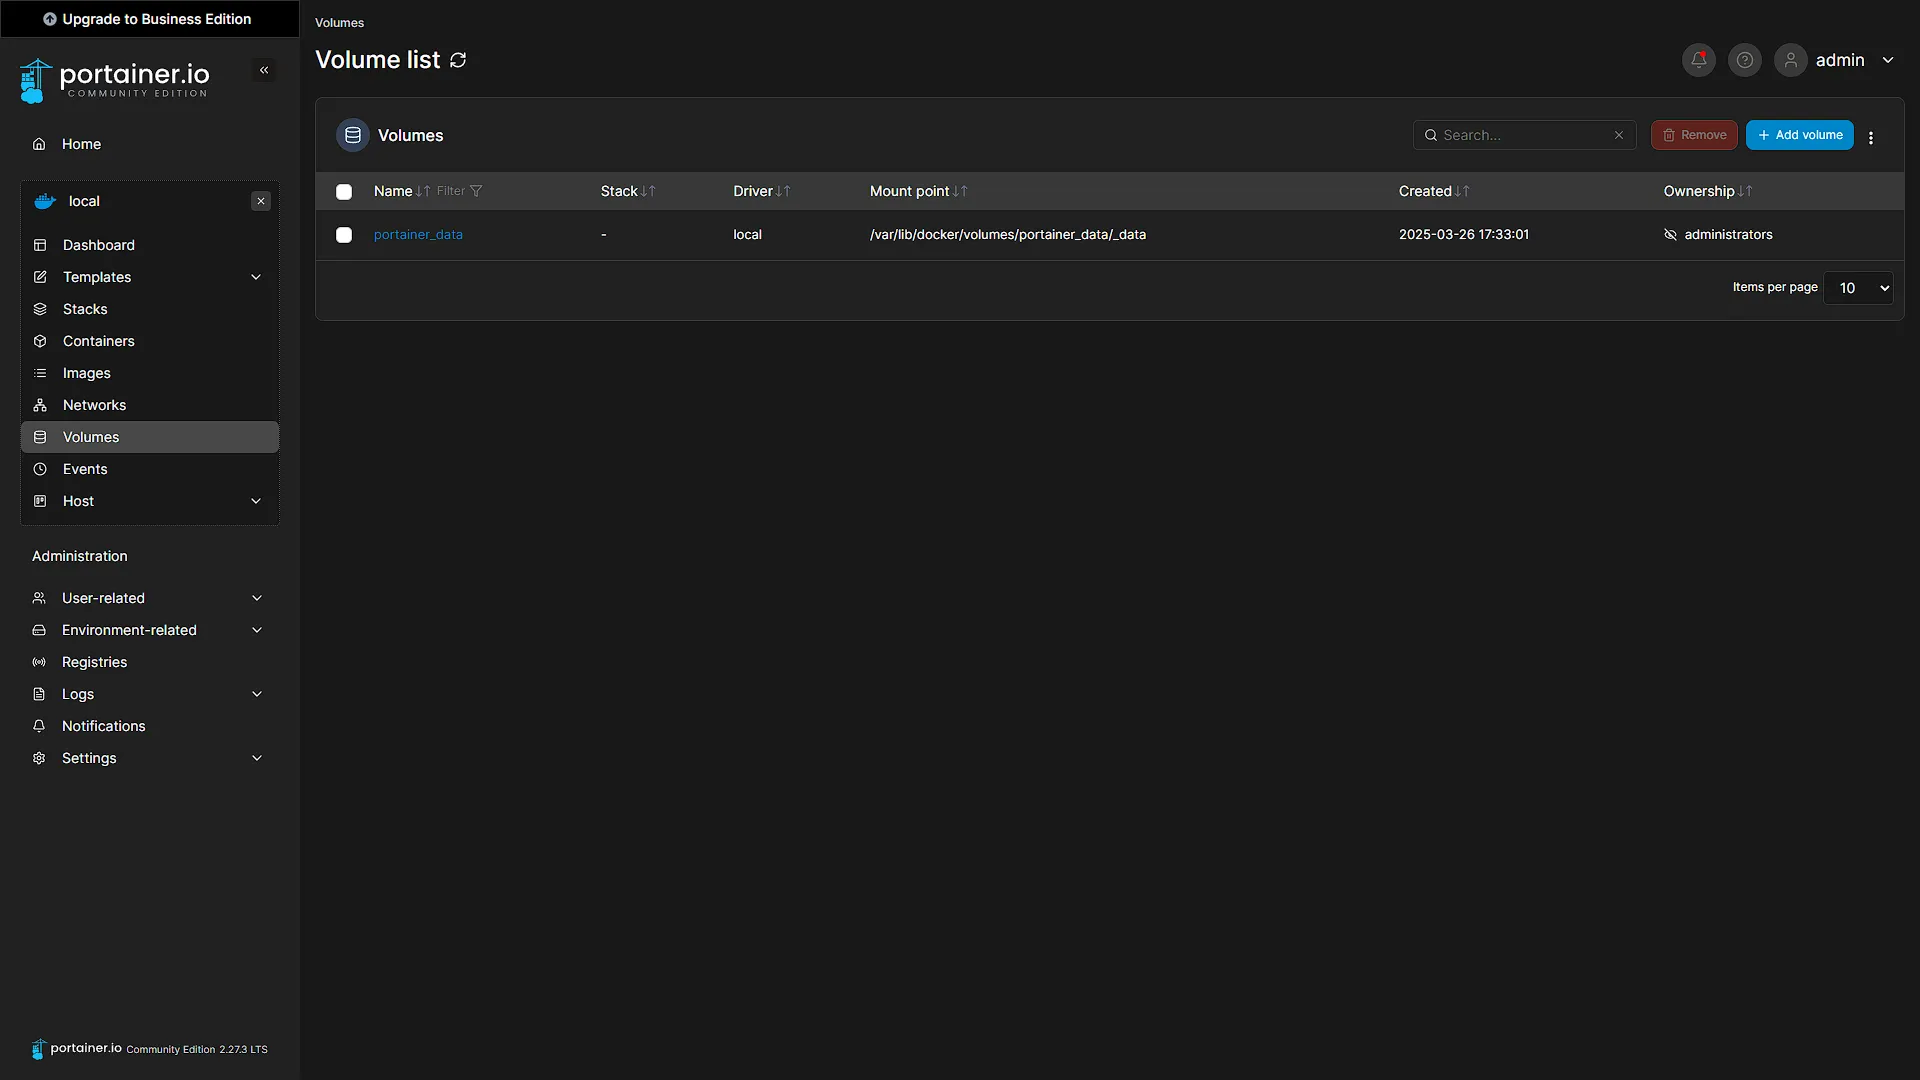Click the hidden-eye ownership icon for administrators
Viewport: 1920px width, 1080px height.
tap(1670, 235)
